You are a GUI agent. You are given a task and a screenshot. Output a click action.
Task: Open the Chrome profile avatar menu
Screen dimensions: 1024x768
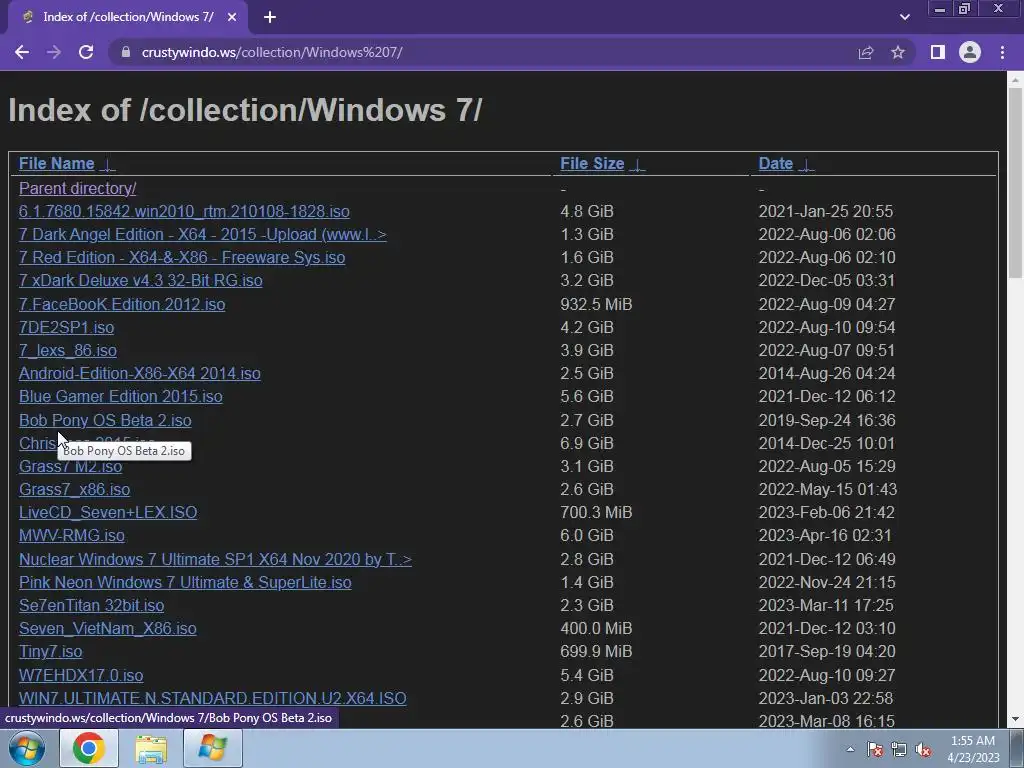(970, 52)
